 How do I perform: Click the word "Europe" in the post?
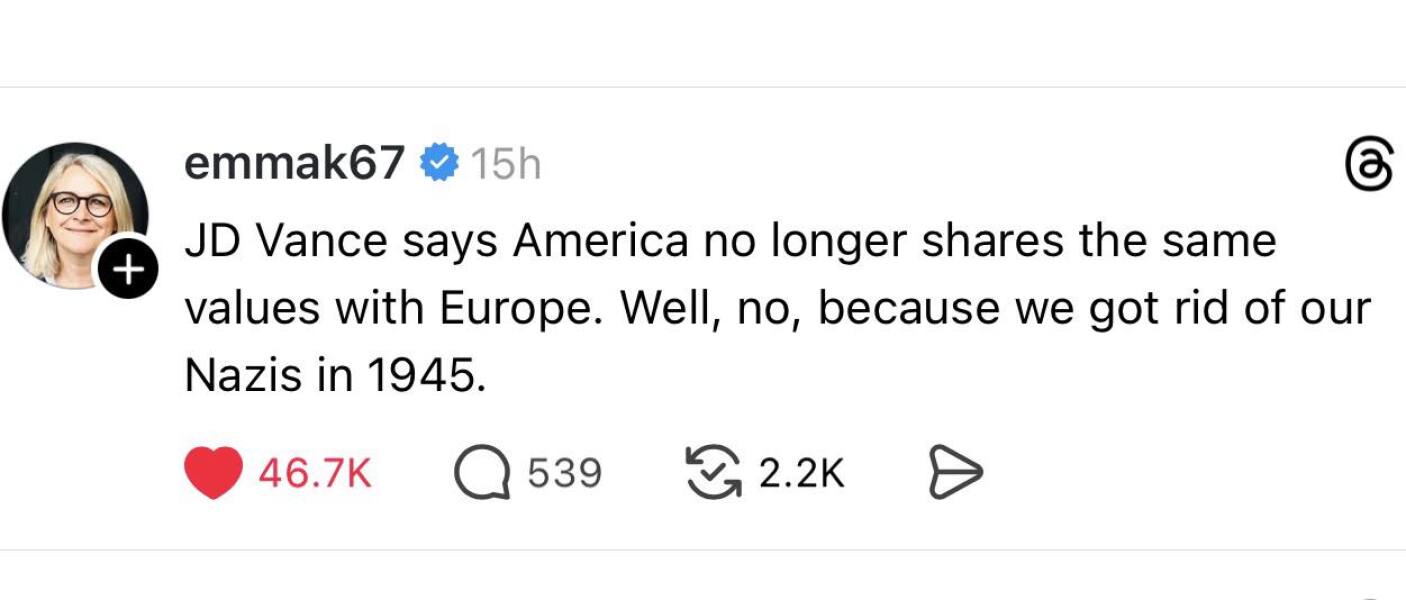(x=540, y=309)
